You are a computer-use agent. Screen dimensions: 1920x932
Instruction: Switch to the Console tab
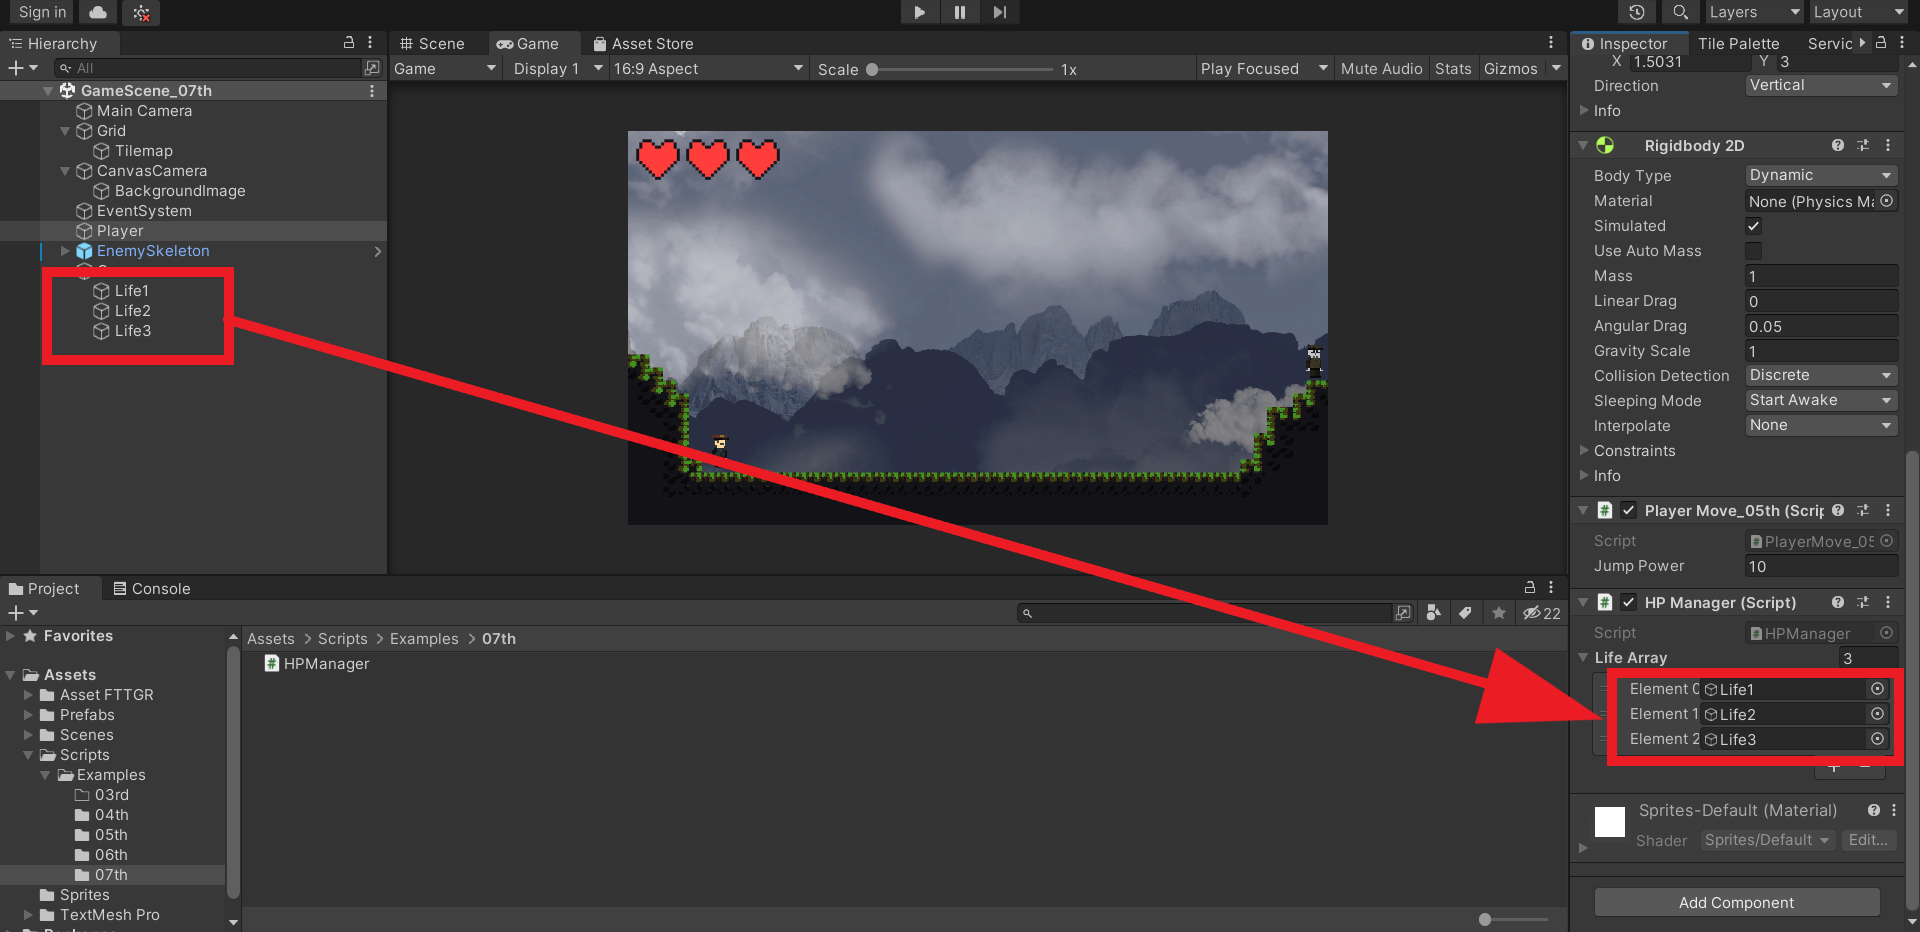[152, 588]
